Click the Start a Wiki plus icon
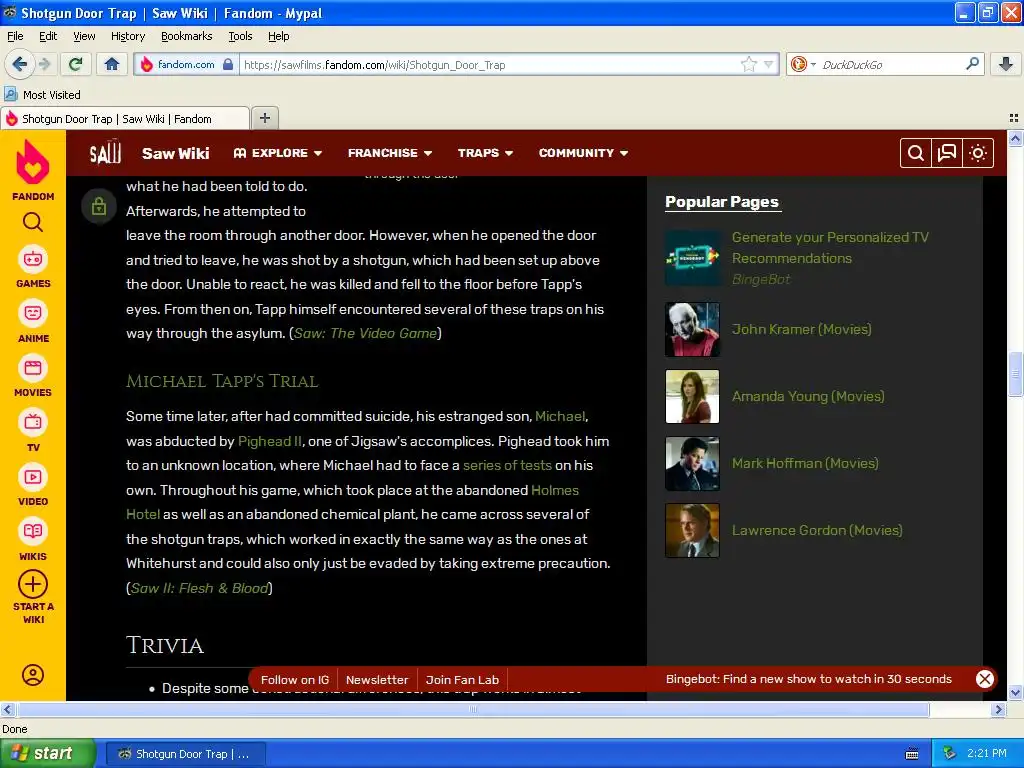Image resolution: width=1024 pixels, height=768 pixels. (33, 584)
